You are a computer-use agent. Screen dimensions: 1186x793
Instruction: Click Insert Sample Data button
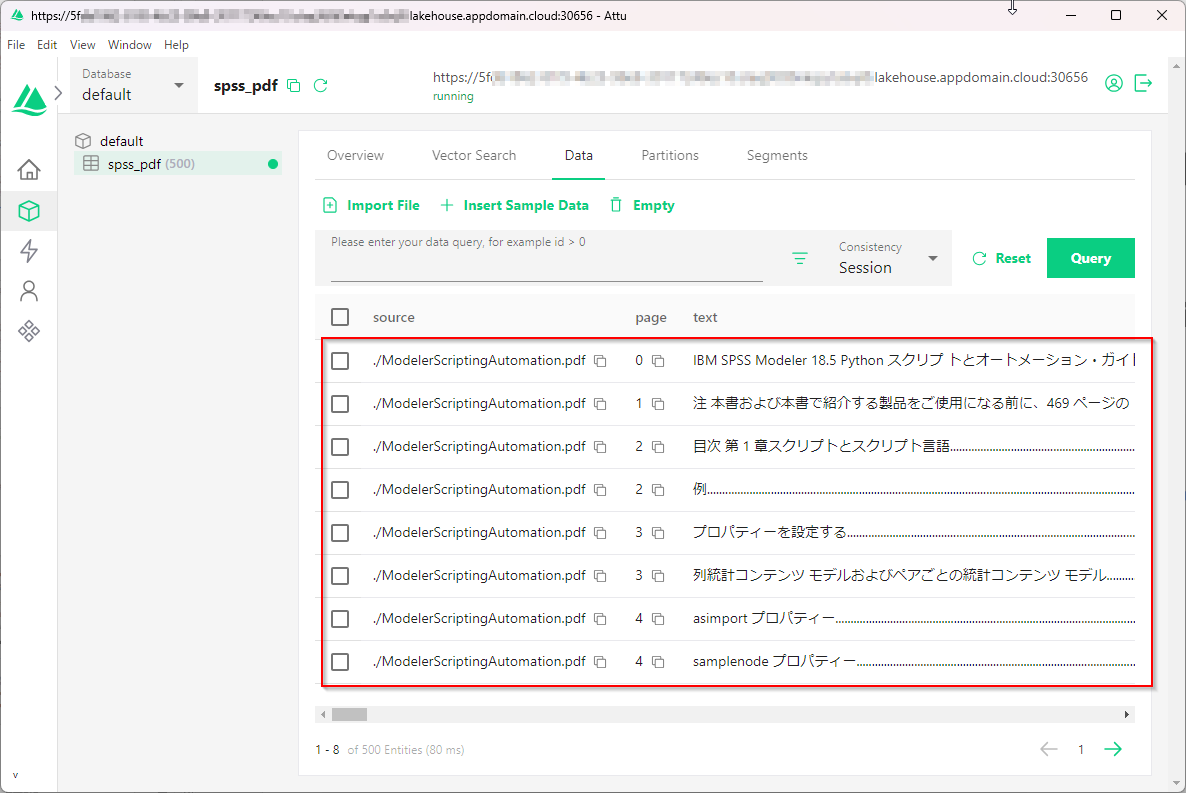pyautogui.click(x=514, y=205)
